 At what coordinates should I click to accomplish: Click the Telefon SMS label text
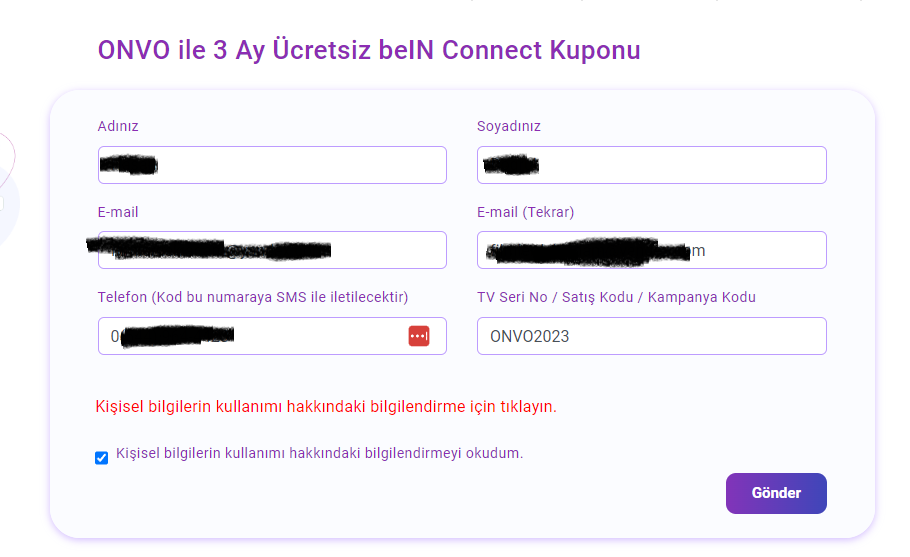pos(253,297)
